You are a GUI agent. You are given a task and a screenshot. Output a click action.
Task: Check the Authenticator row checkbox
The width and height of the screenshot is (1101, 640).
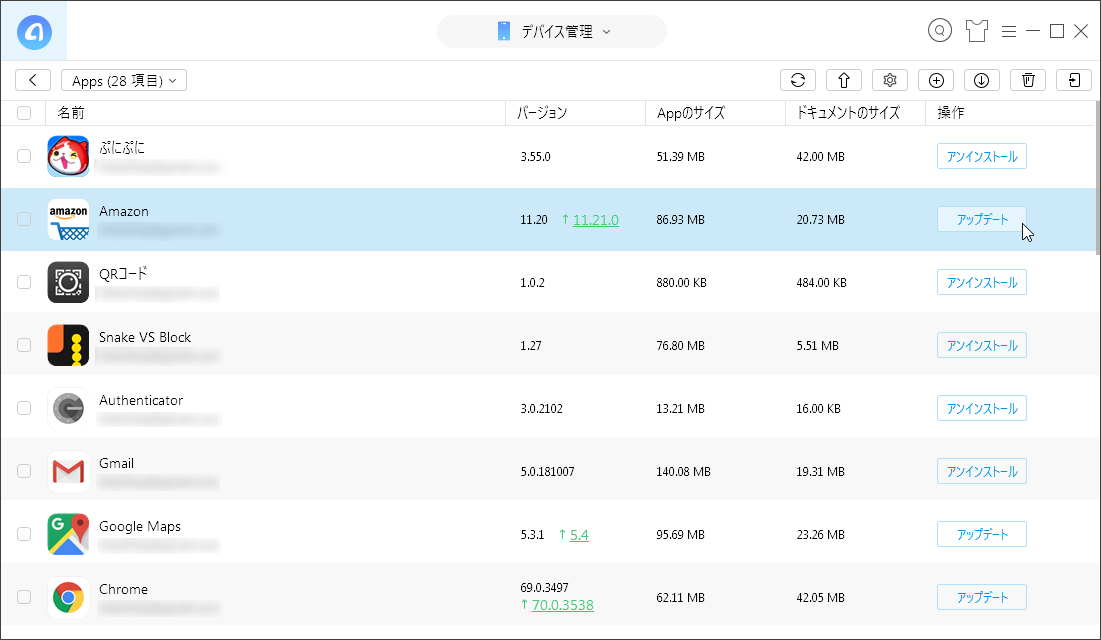24,407
